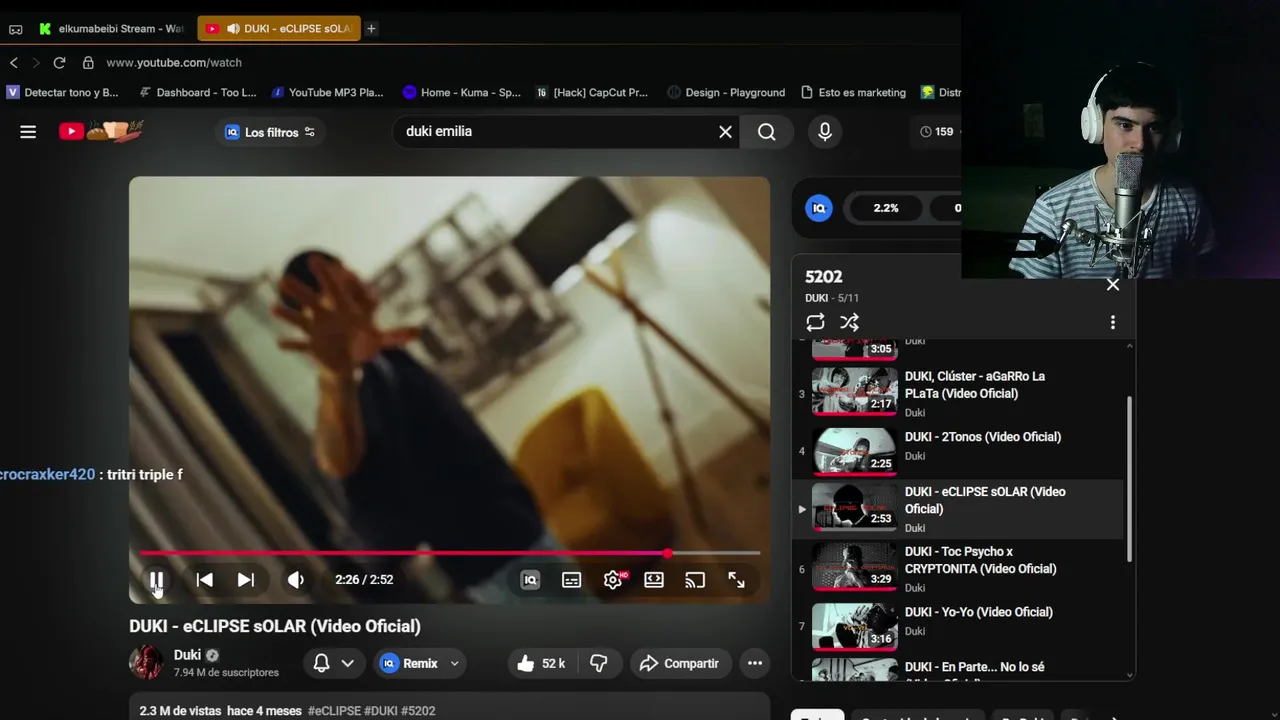Click the #5202 hashtag
Viewport: 1280px width, 720px height.
(418, 711)
